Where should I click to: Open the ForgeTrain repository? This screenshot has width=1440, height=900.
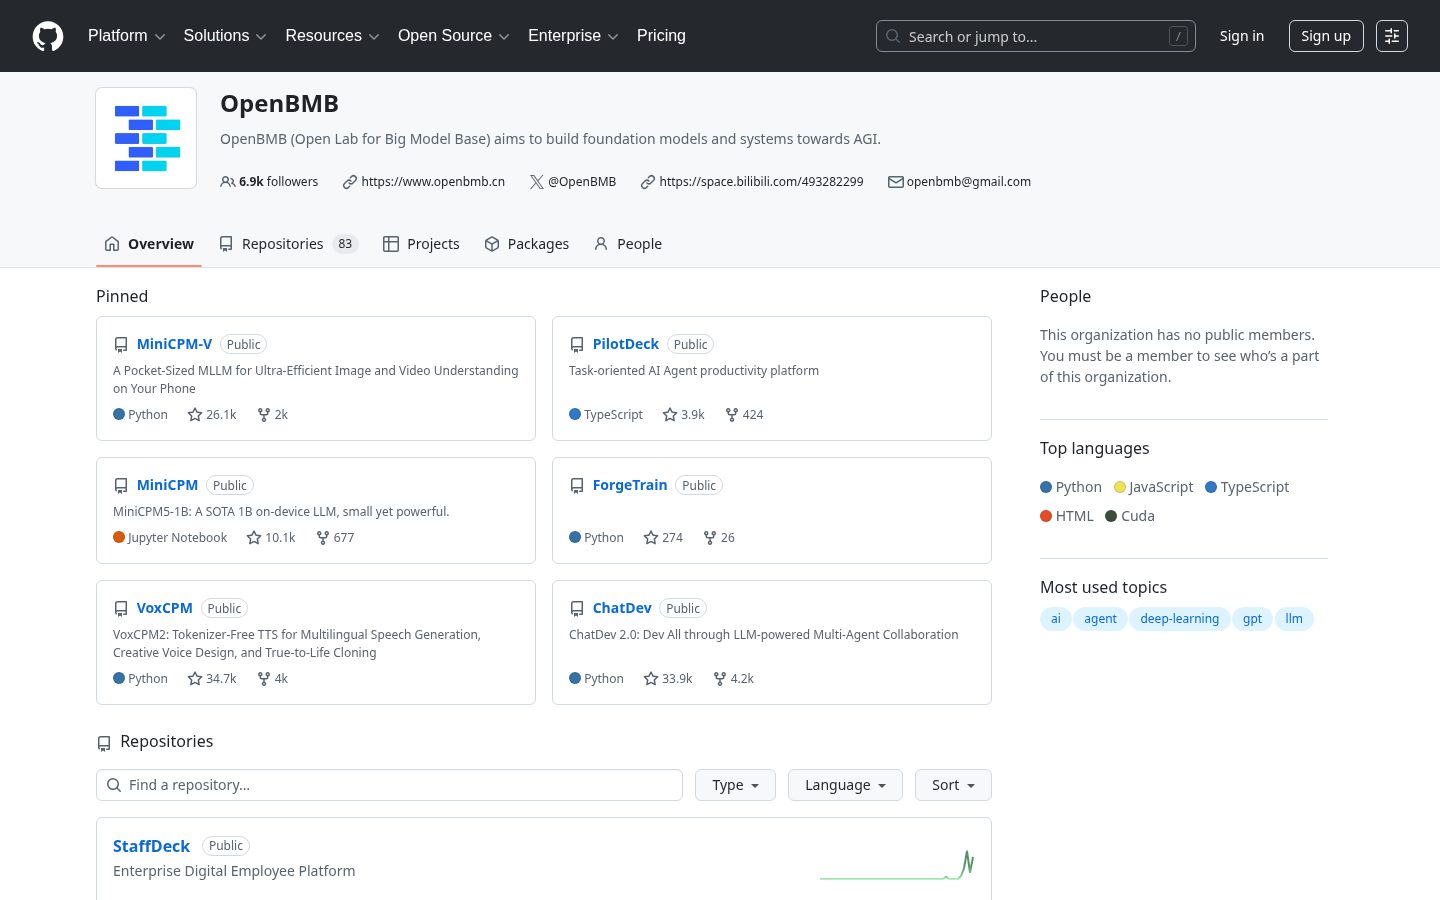pos(630,485)
